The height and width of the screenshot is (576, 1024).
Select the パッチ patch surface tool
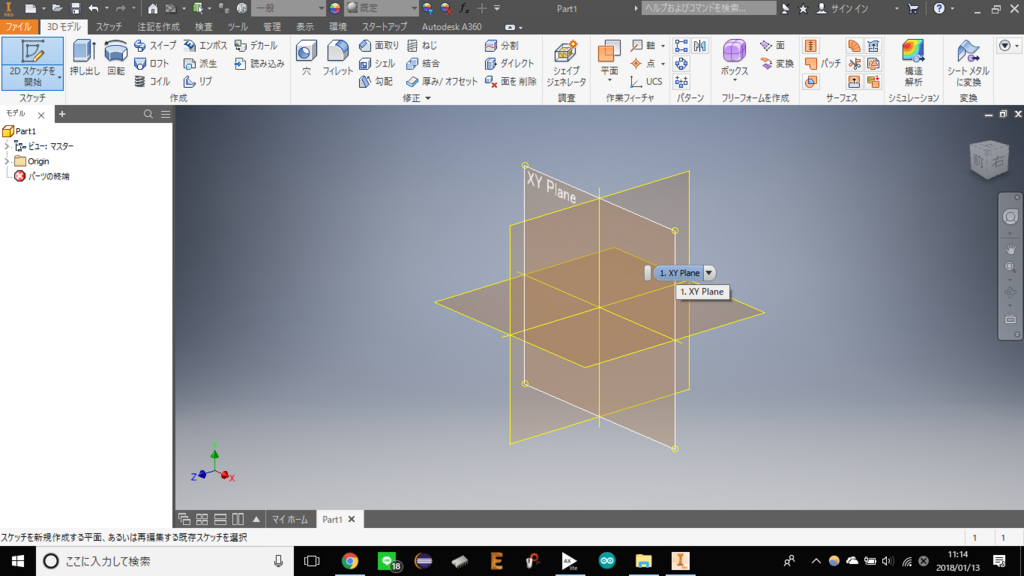823,63
